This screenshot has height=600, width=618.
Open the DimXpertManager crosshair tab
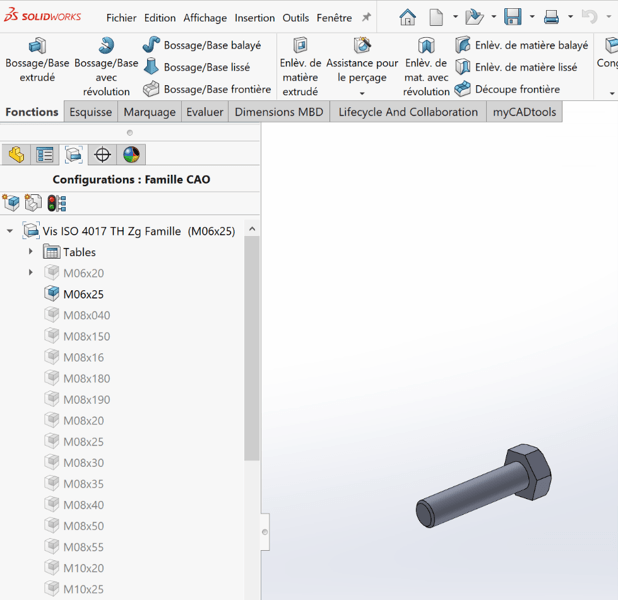coord(102,155)
